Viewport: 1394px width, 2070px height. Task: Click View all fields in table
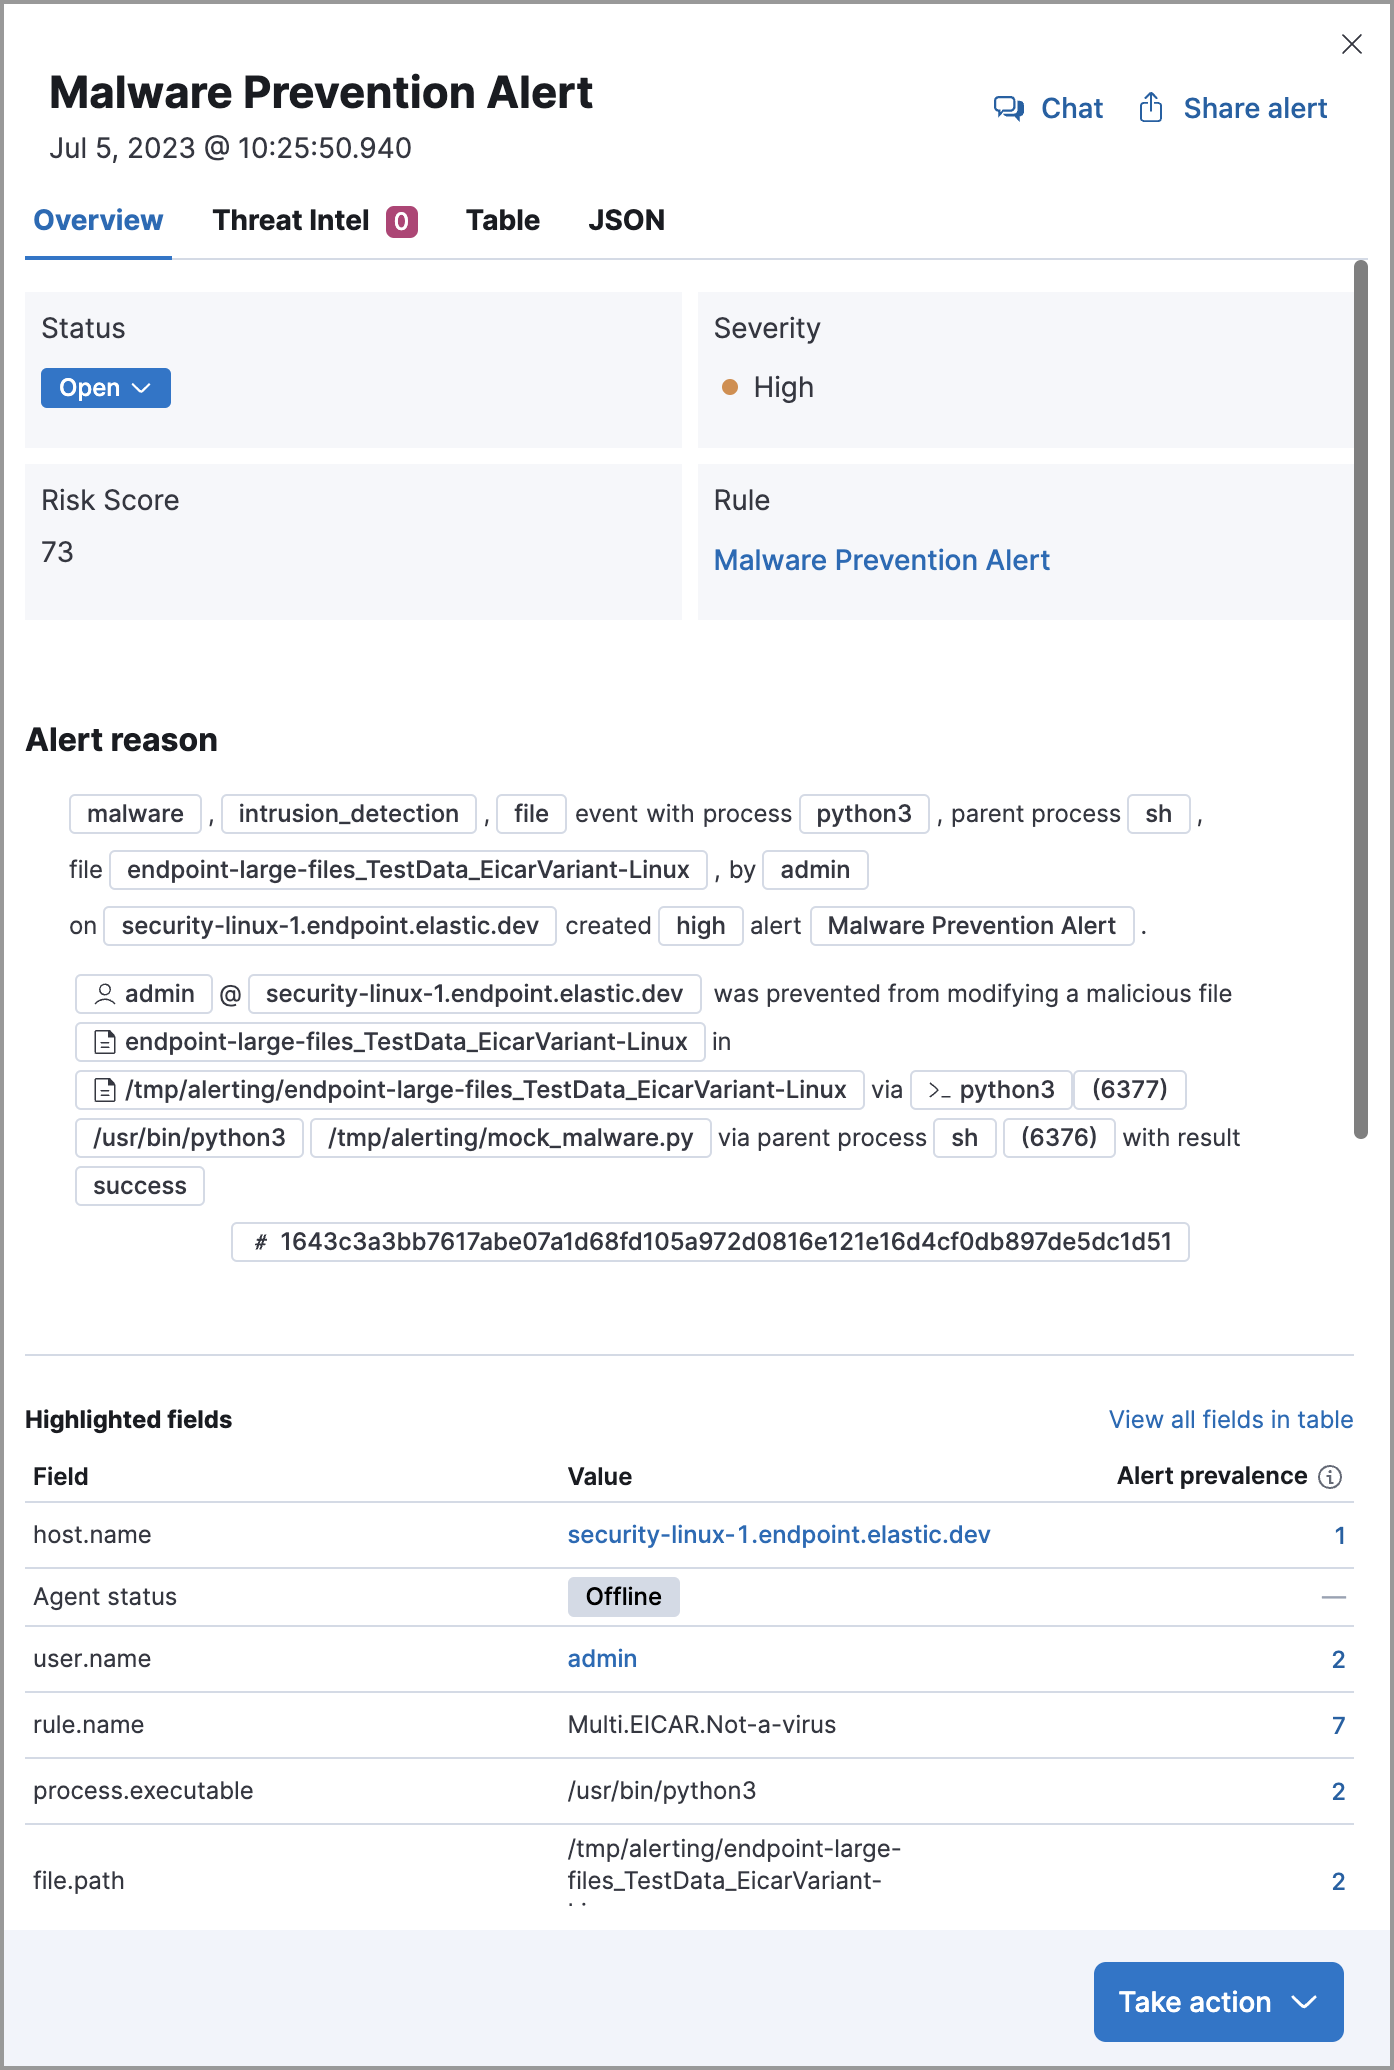[x=1230, y=1420]
